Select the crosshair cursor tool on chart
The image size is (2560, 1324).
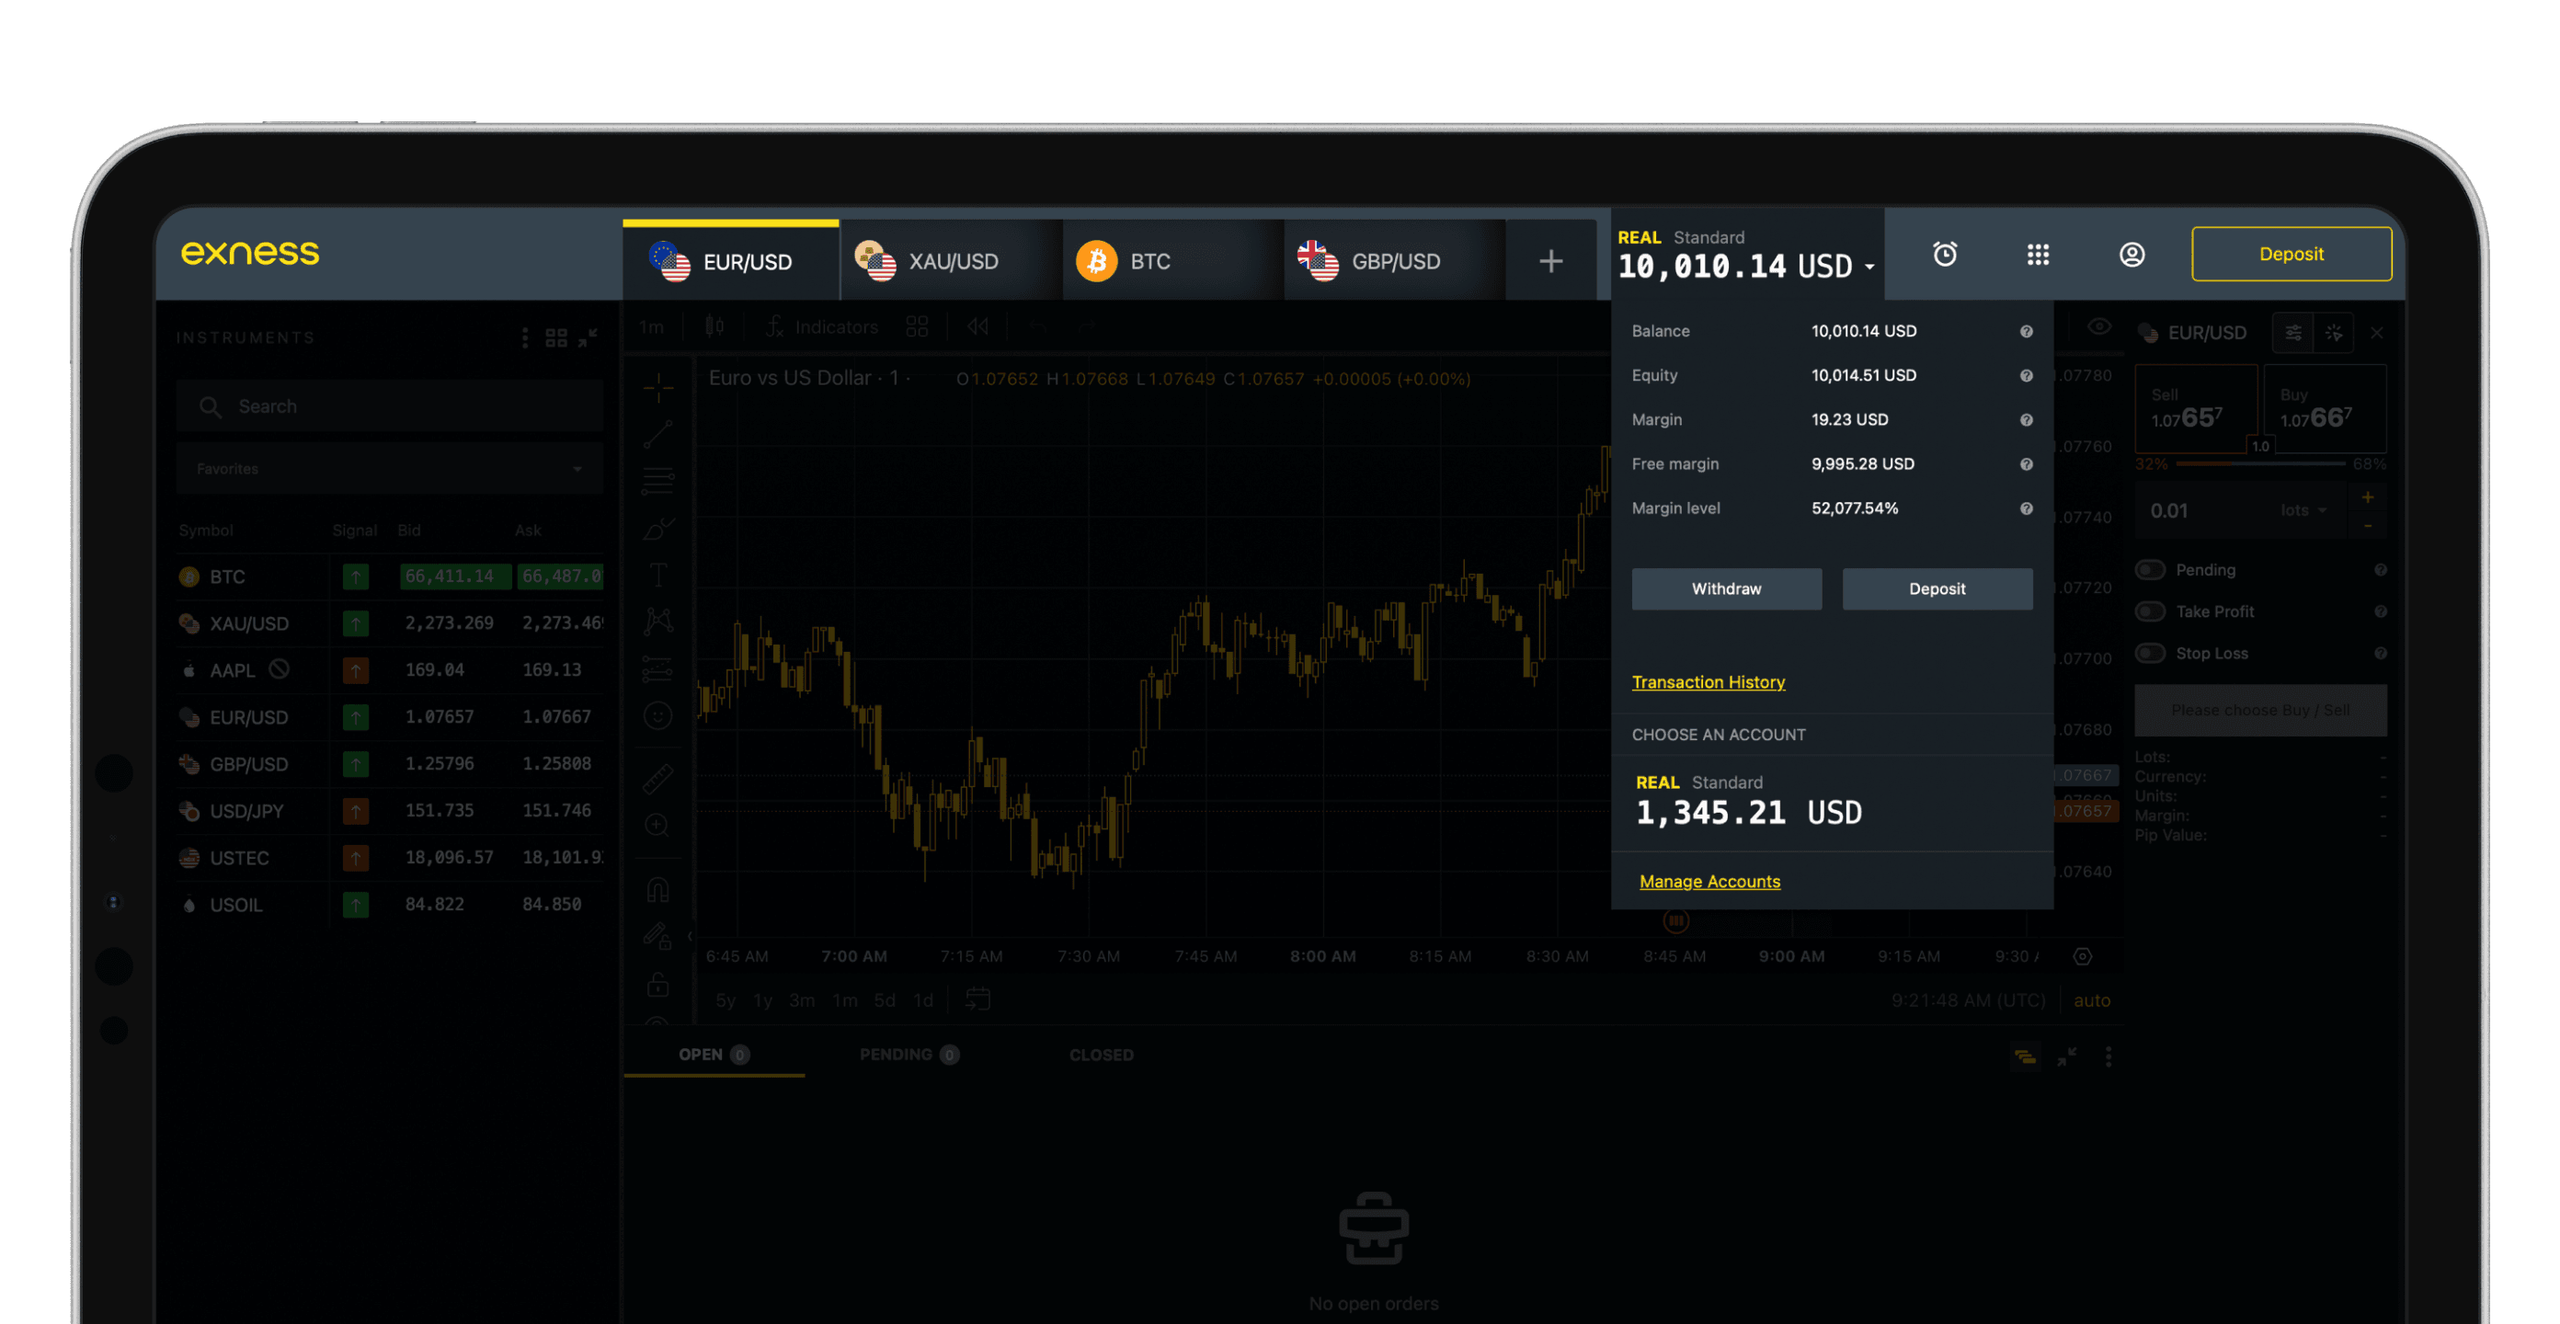[658, 387]
